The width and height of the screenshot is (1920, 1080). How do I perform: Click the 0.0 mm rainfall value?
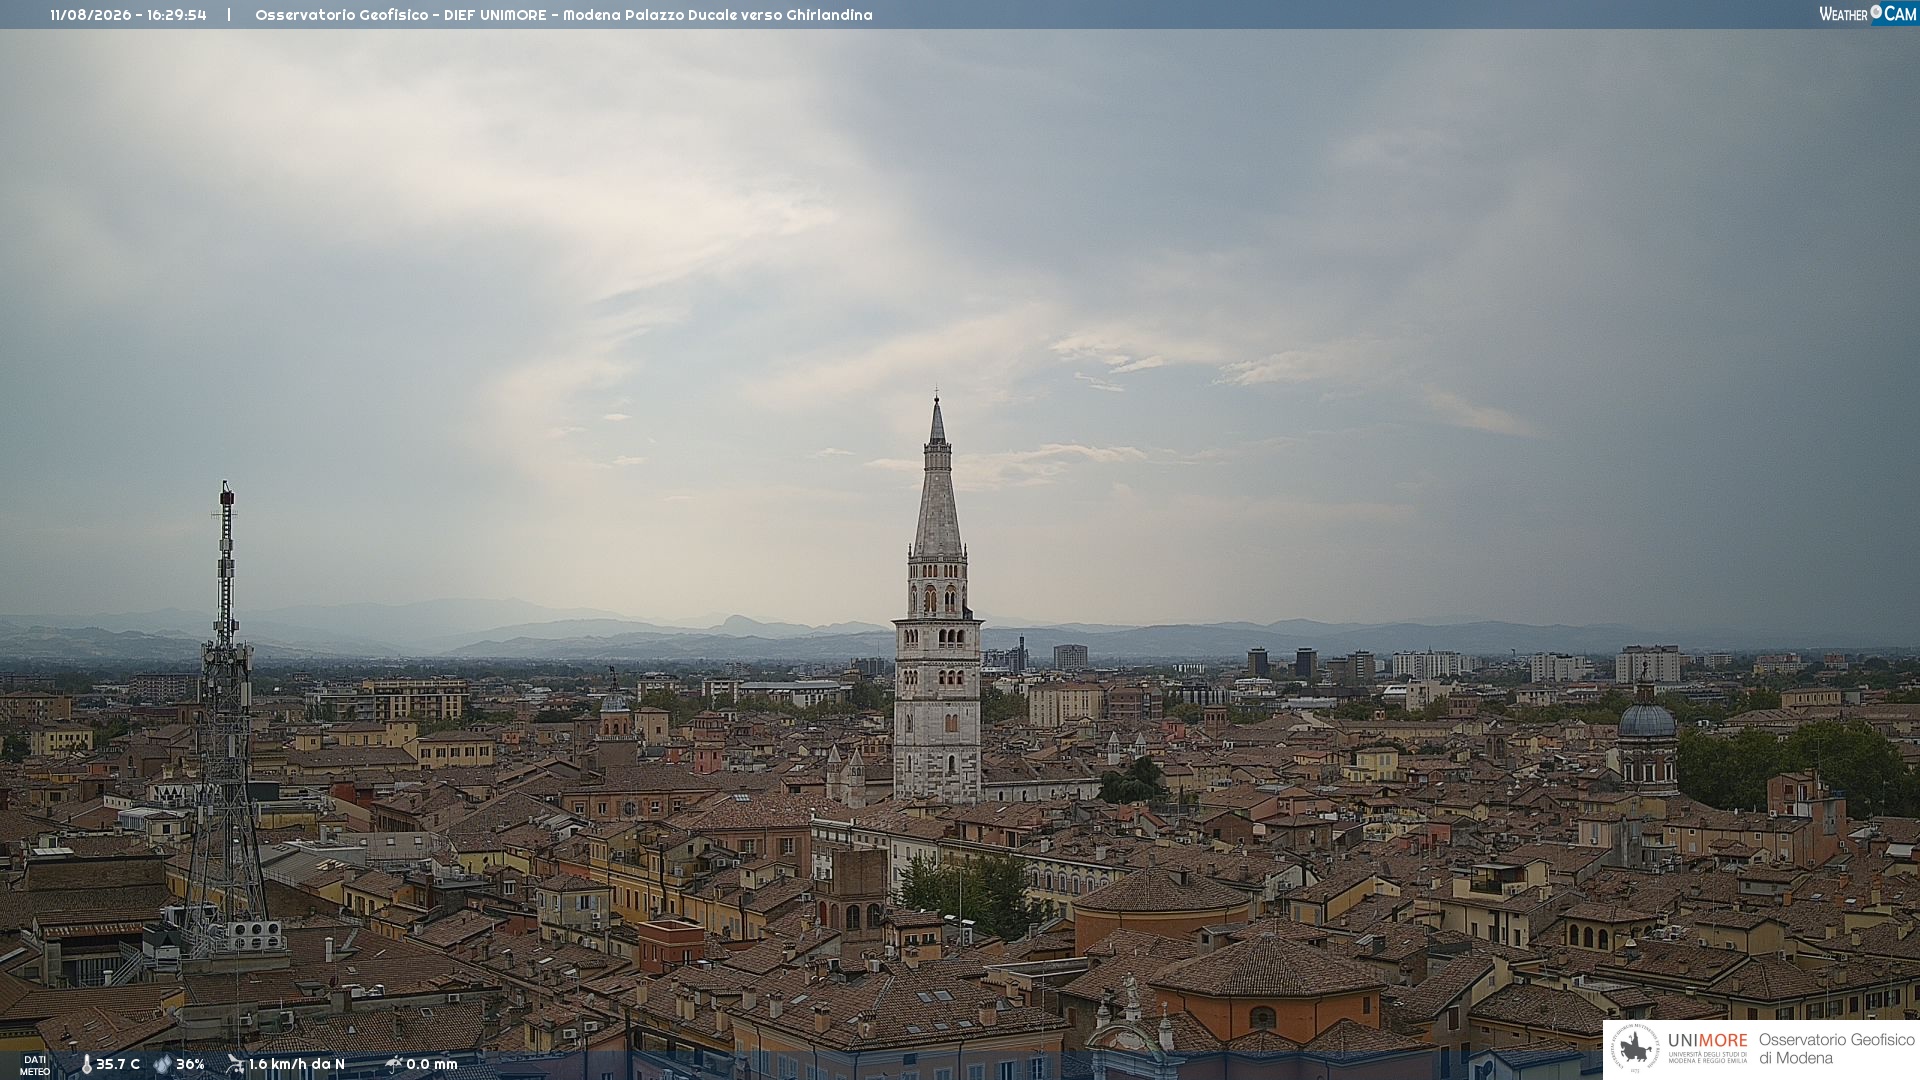(x=432, y=1065)
